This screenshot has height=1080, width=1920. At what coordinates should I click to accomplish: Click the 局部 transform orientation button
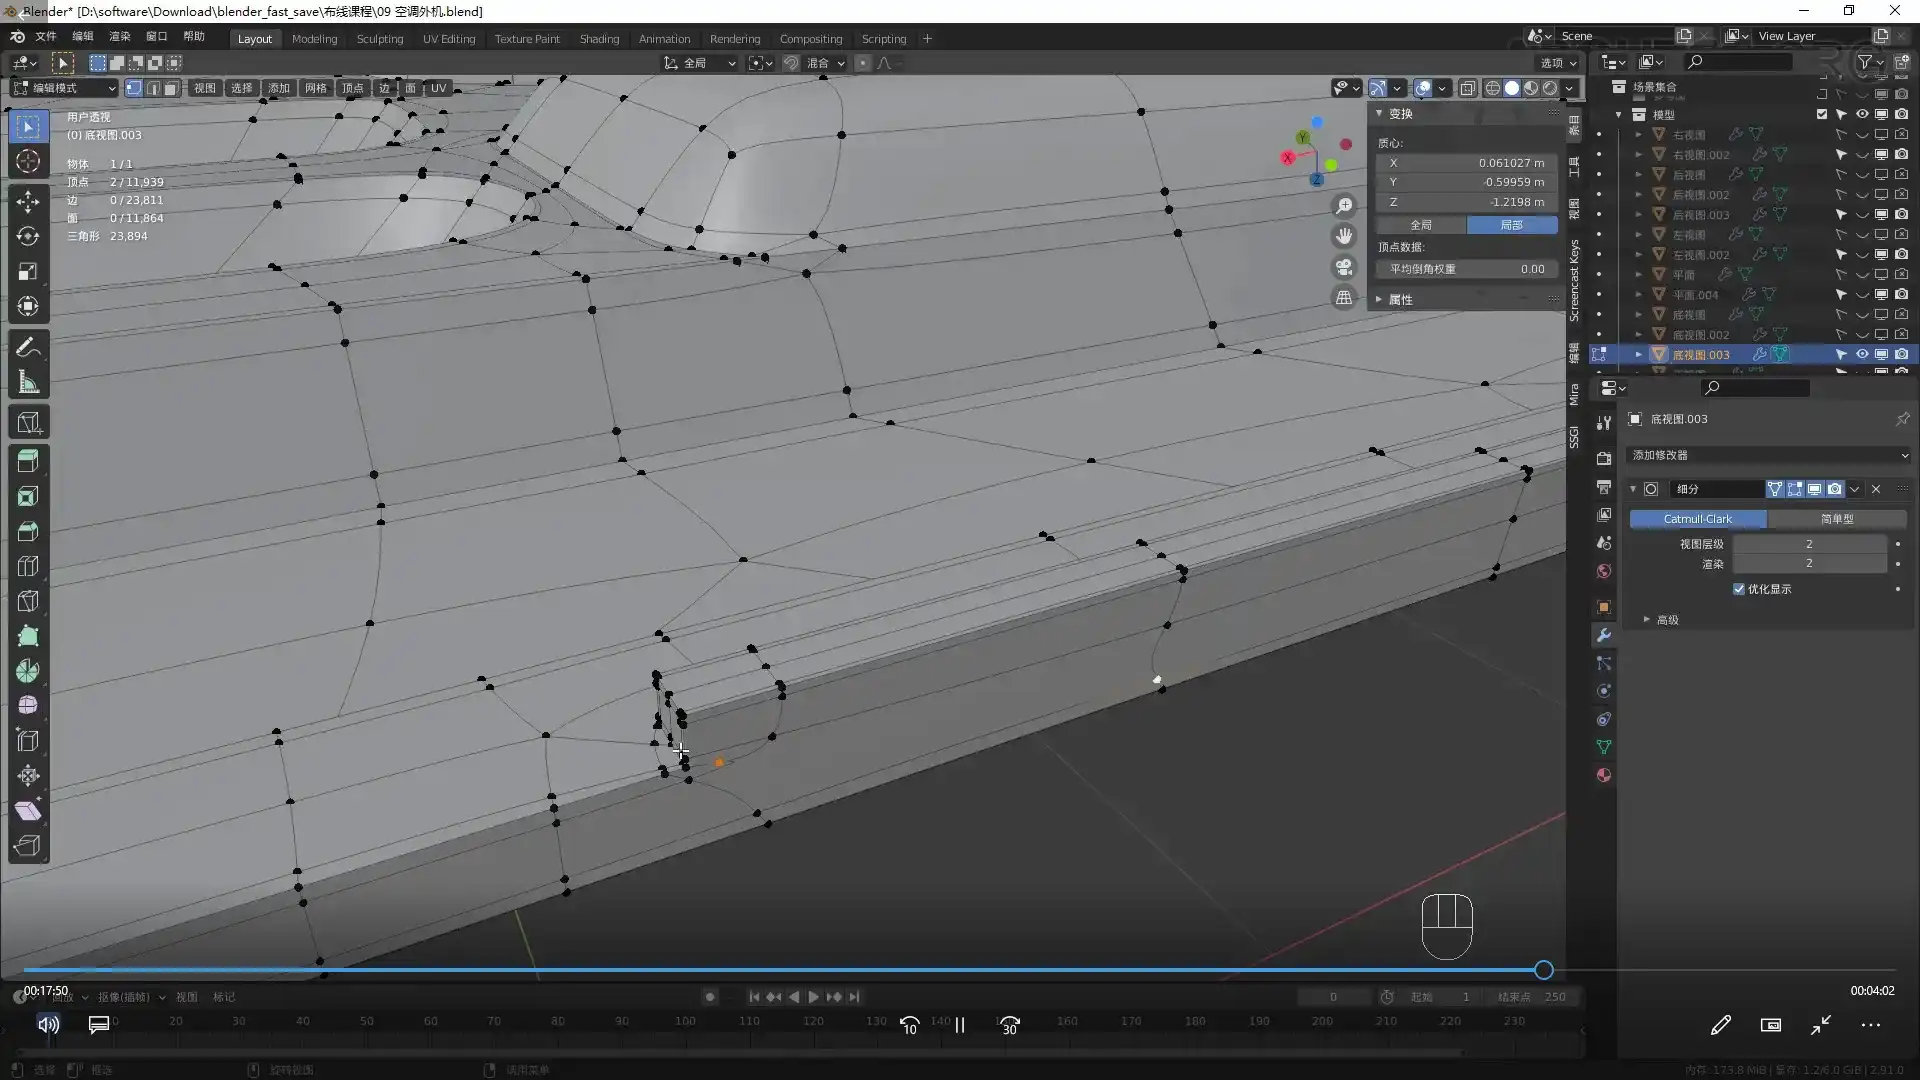coord(1512,225)
